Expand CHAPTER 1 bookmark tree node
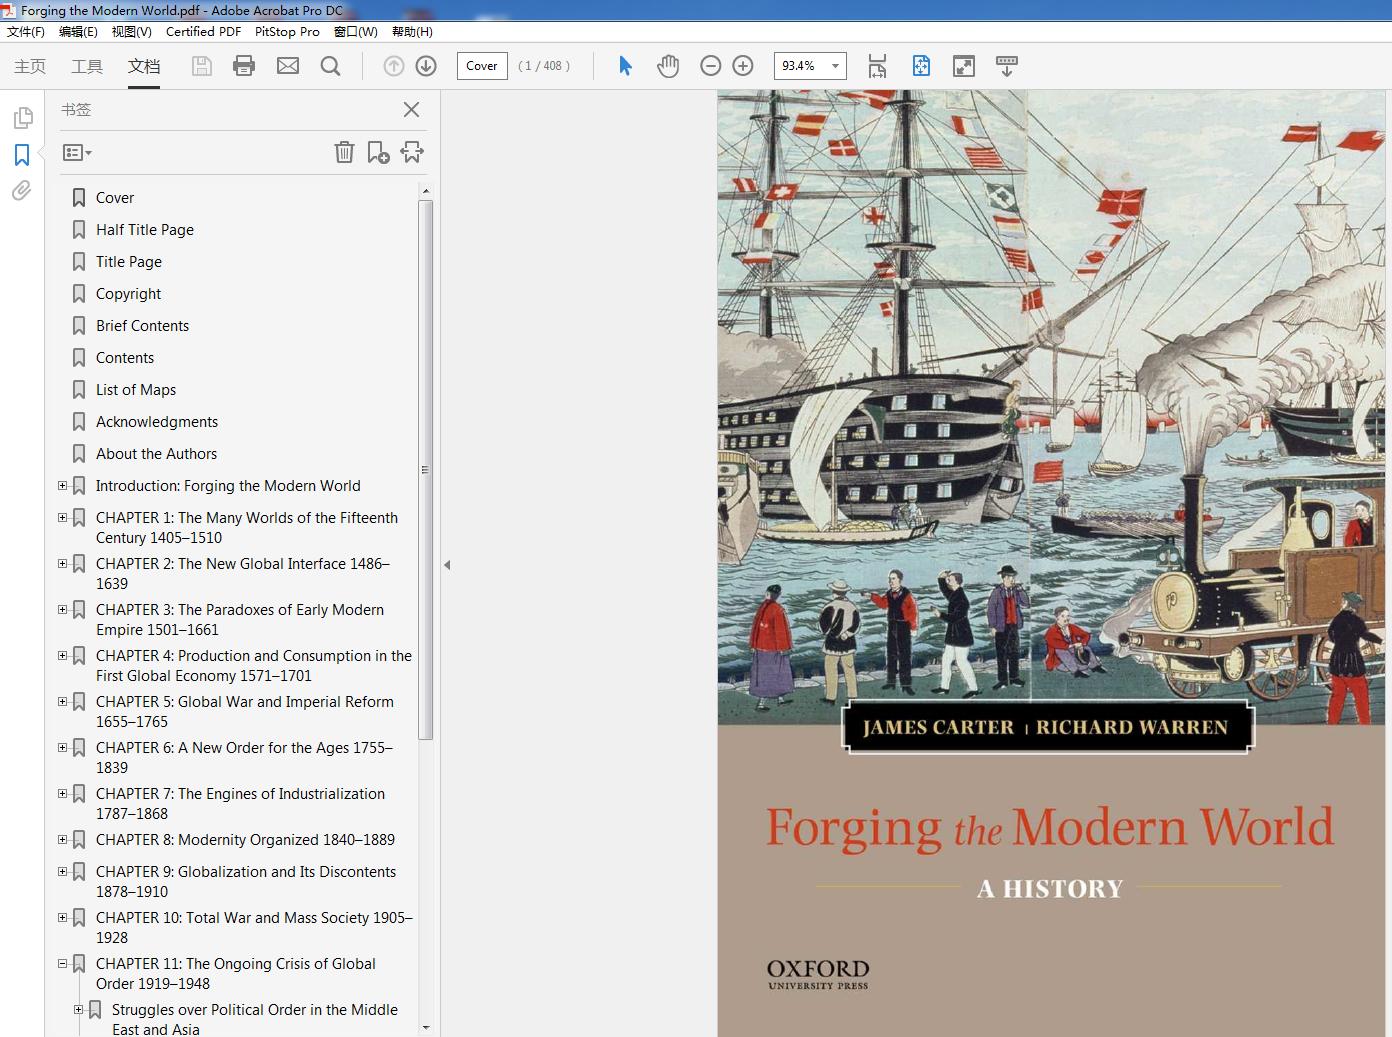 click(x=63, y=518)
